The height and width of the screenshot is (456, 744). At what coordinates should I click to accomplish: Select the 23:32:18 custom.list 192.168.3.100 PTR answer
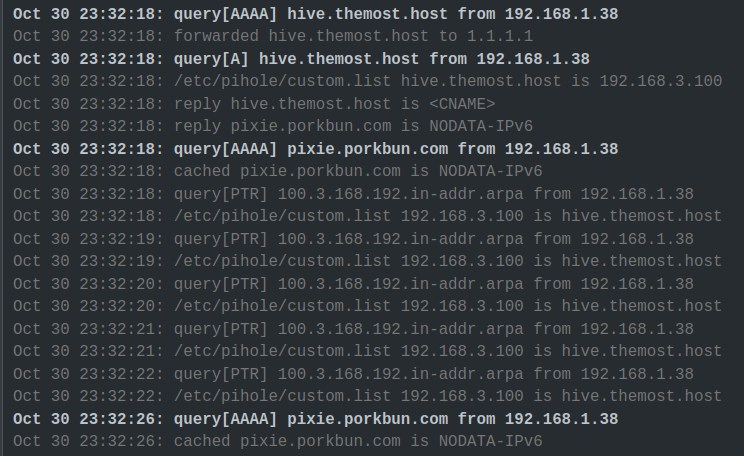coord(367,217)
